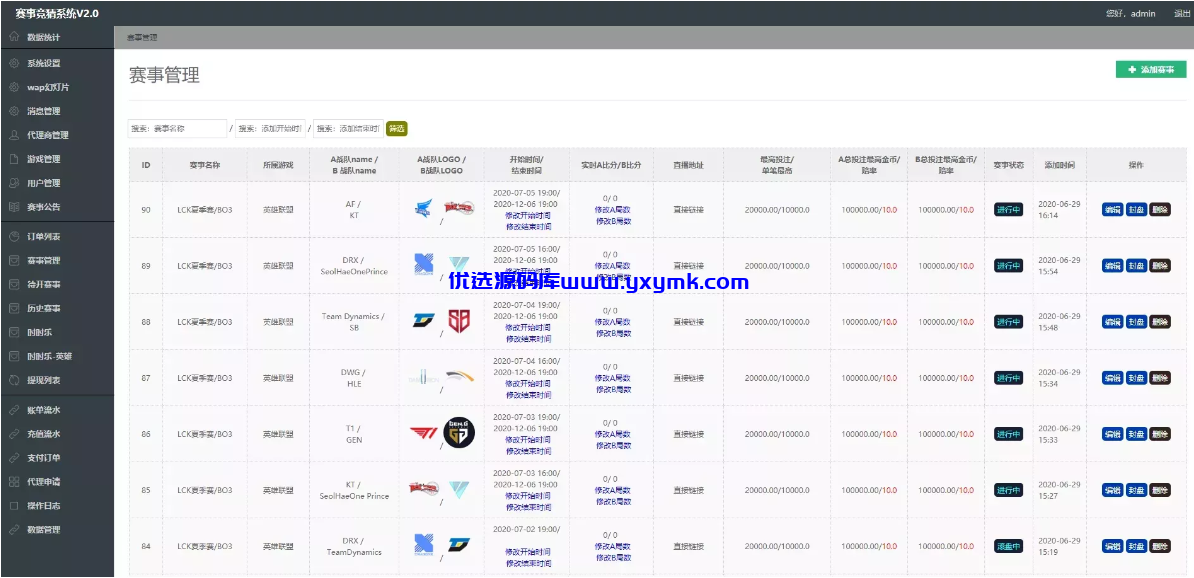Click the person icon beside 代理商管理
Image resolution: width=1194 pixels, height=578 pixels.
tap(14, 135)
